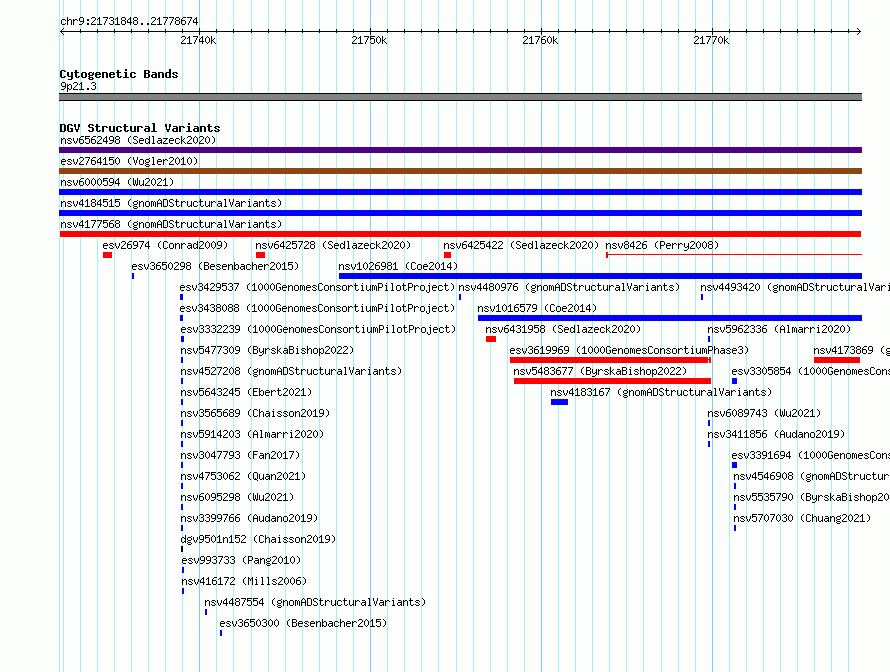Click nsv4753062 (Quan2021) label
Screen dimensions: 890x672
243,476
